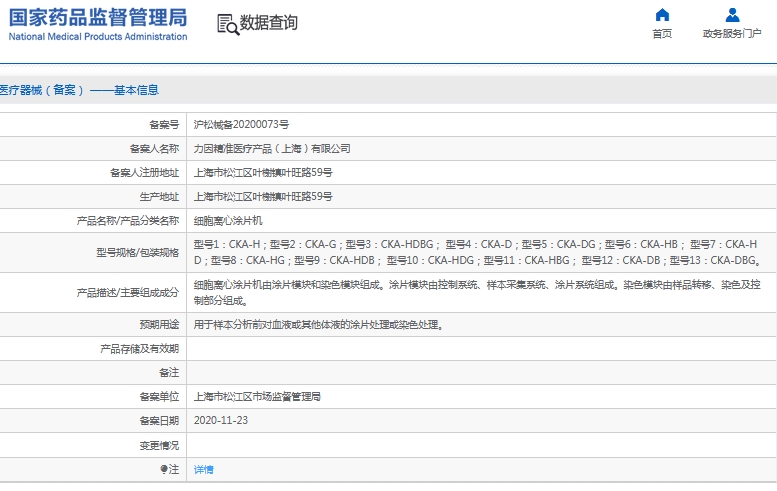Click the 生产地址 label

pos(159,197)
